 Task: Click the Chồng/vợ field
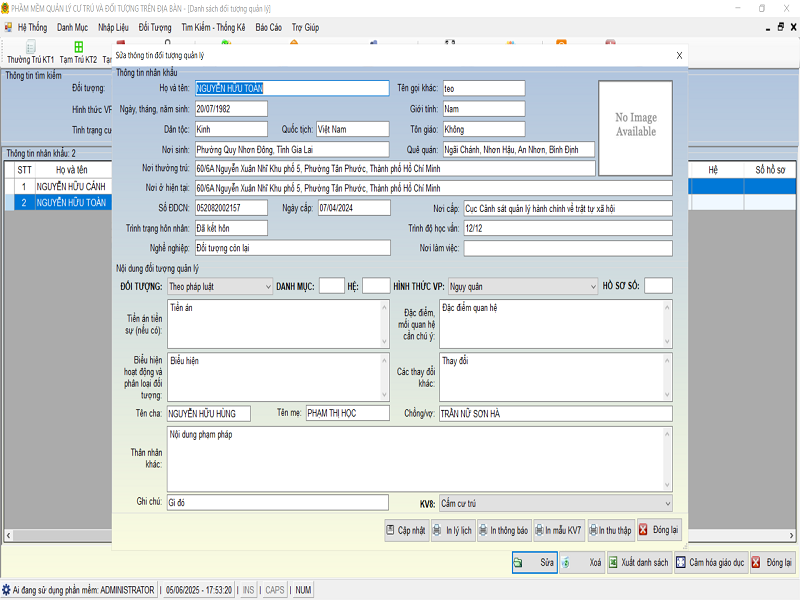pyautogui.click(x=556, y=413)
